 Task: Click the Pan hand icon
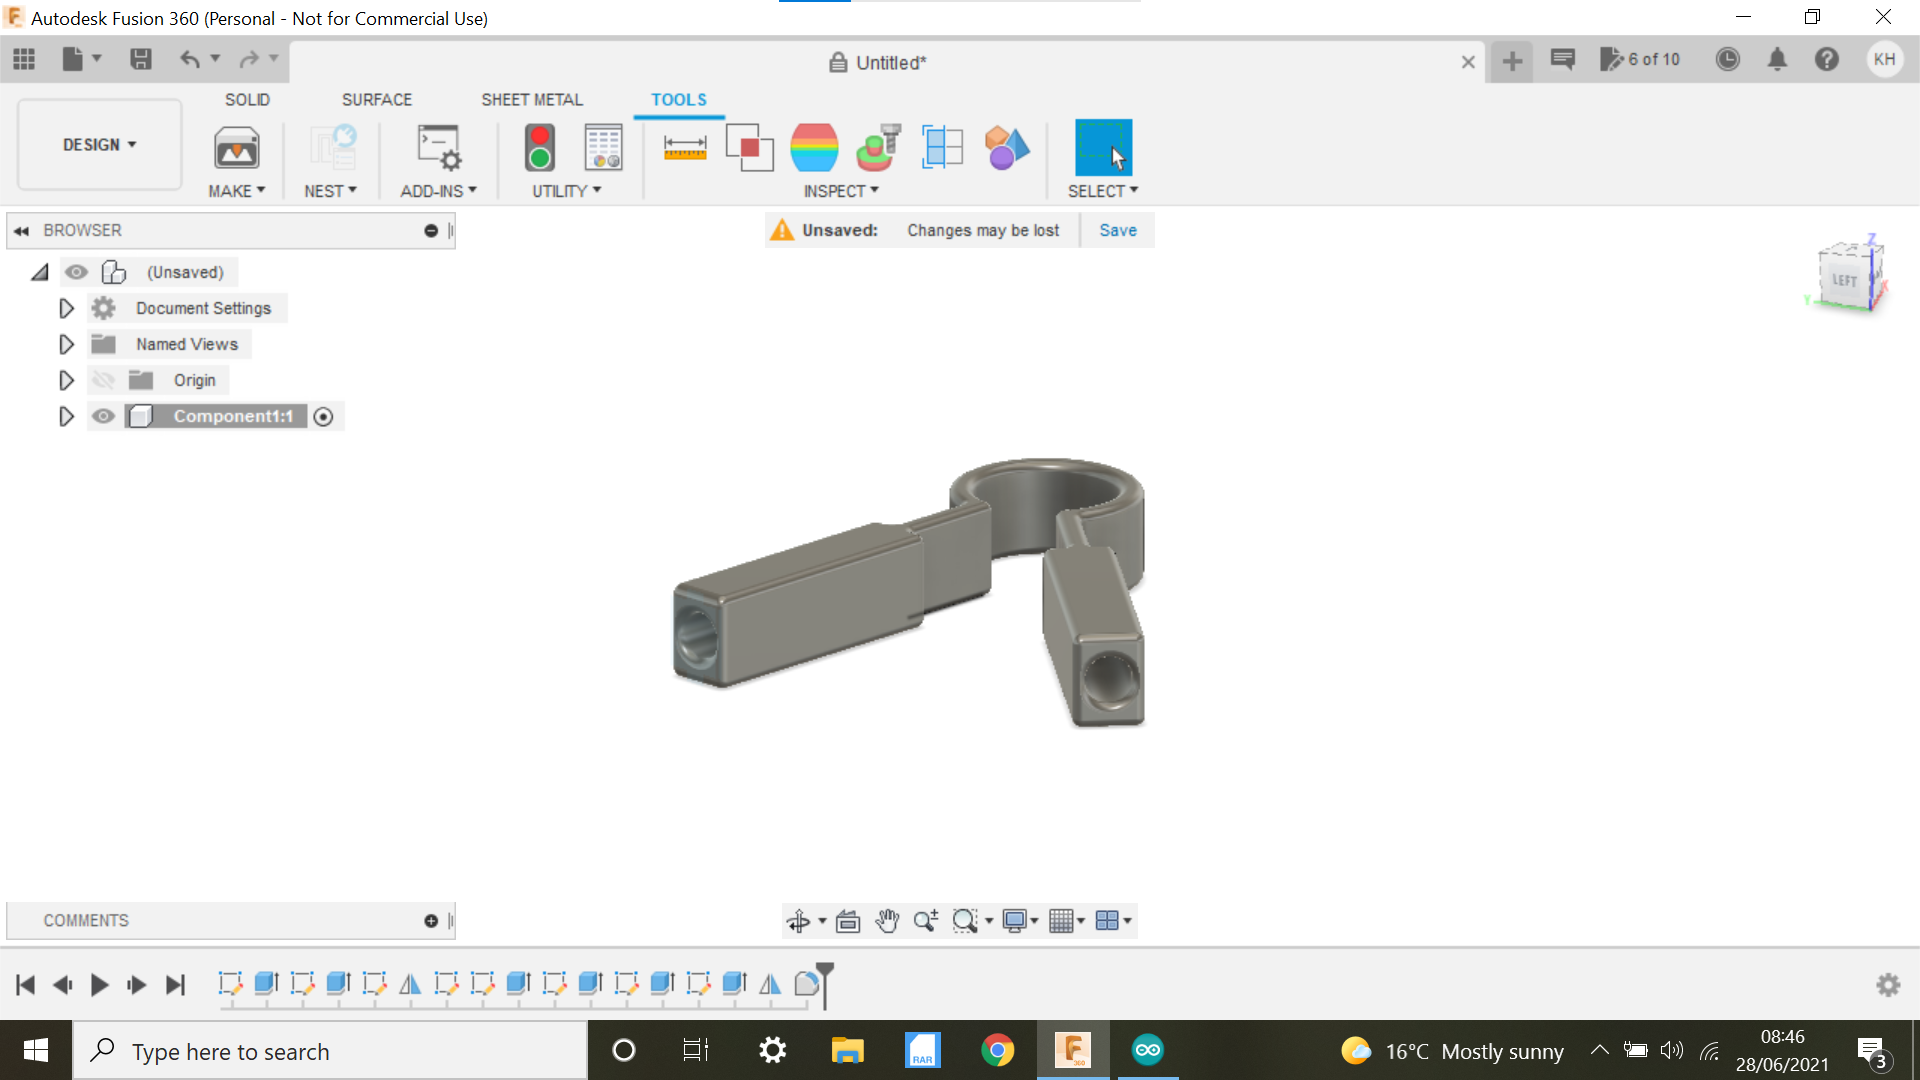coord(887,921)
